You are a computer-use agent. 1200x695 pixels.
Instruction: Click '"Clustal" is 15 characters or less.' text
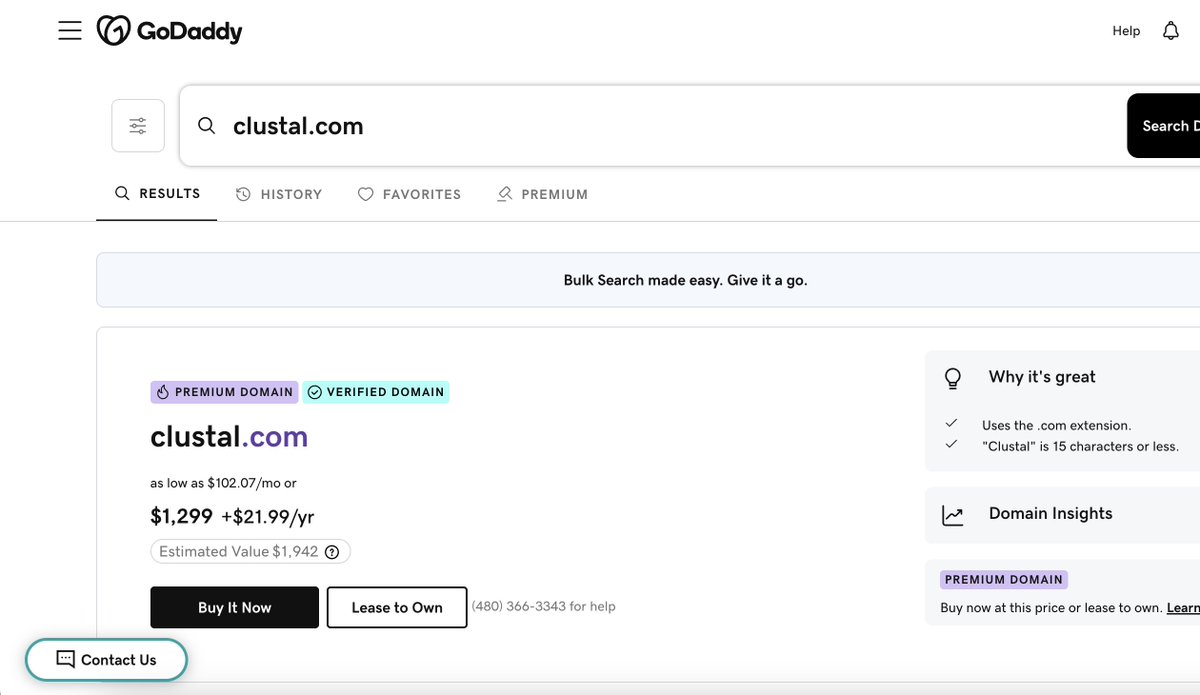tap(1080, 446)
